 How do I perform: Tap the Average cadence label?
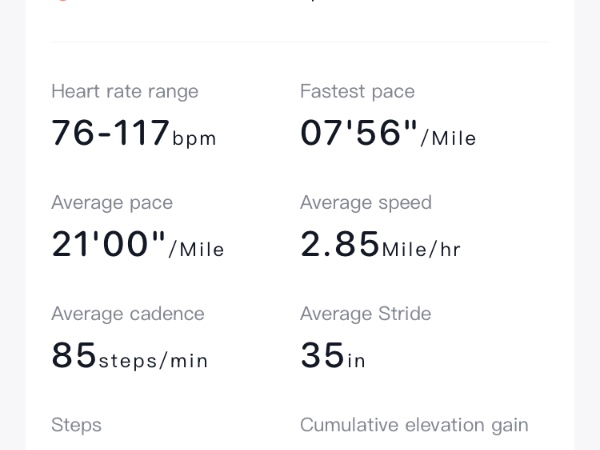128,314
